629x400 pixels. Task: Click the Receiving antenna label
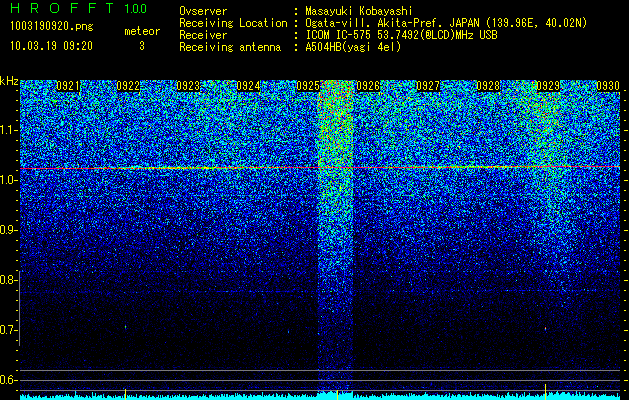[x=230, y=47]
